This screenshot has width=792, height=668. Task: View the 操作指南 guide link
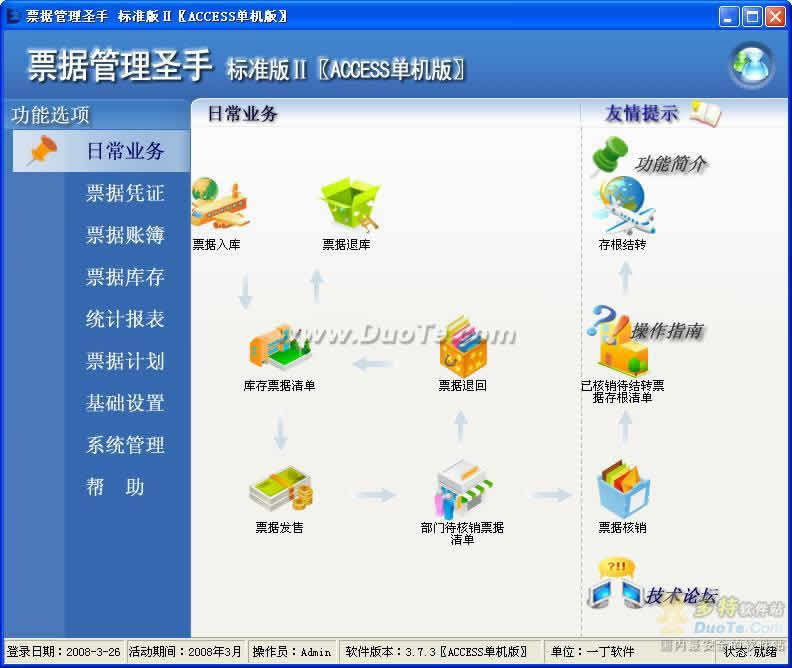click(x=666, y=331)
